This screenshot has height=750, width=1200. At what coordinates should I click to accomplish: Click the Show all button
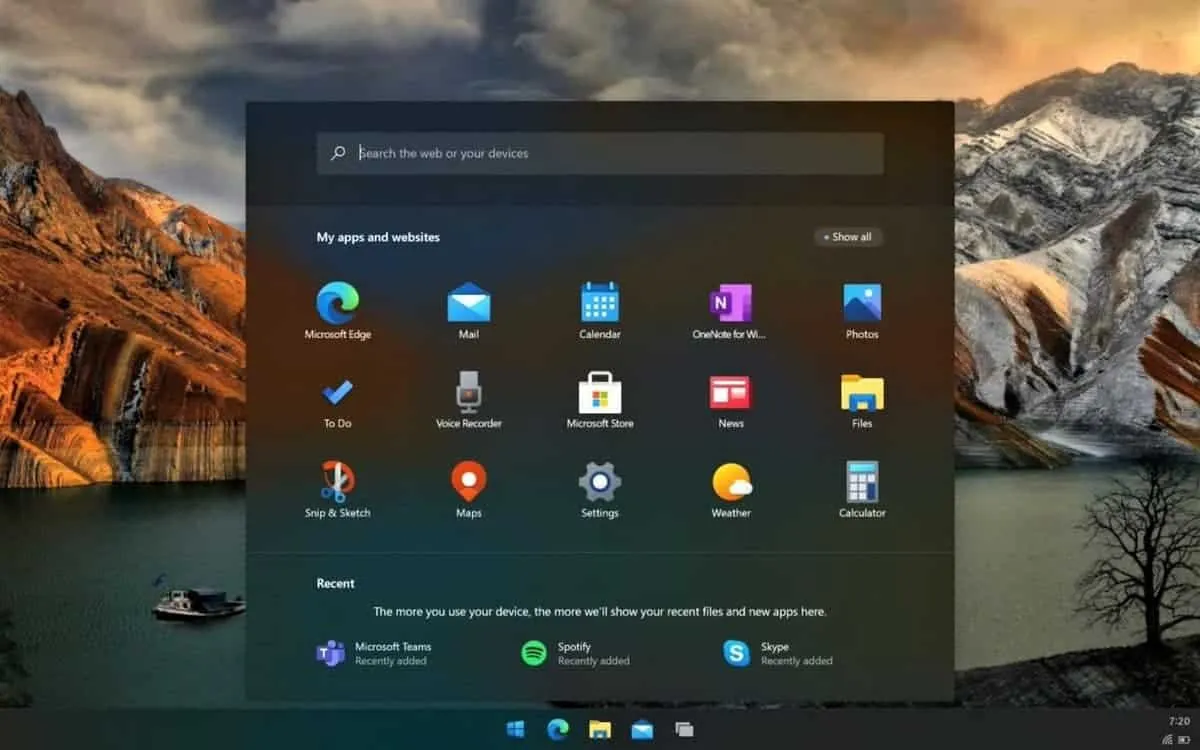click(846, 237)
